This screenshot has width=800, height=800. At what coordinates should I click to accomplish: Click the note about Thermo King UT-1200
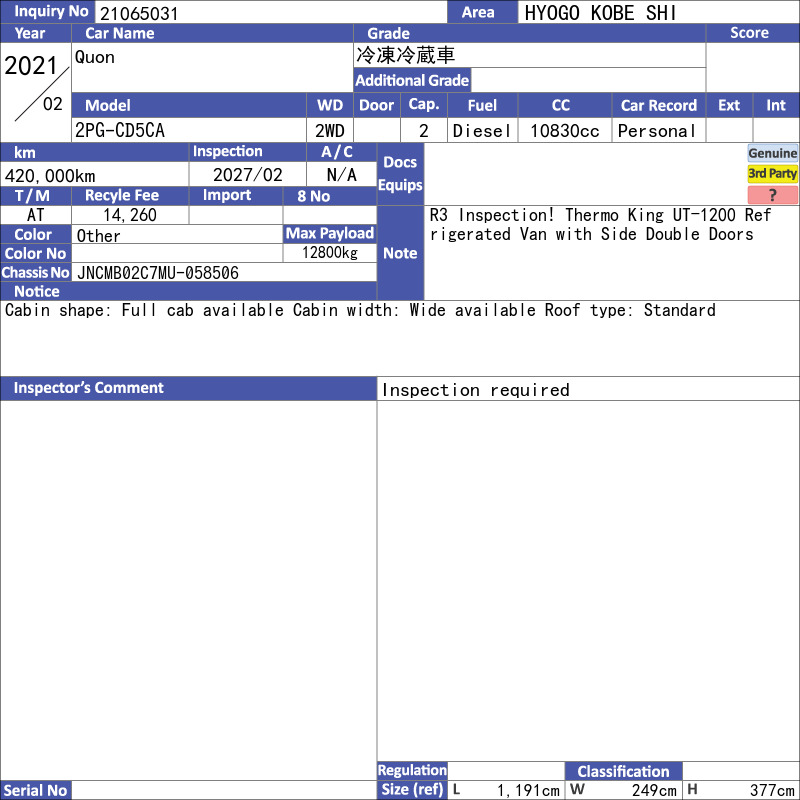coord(600,224)
